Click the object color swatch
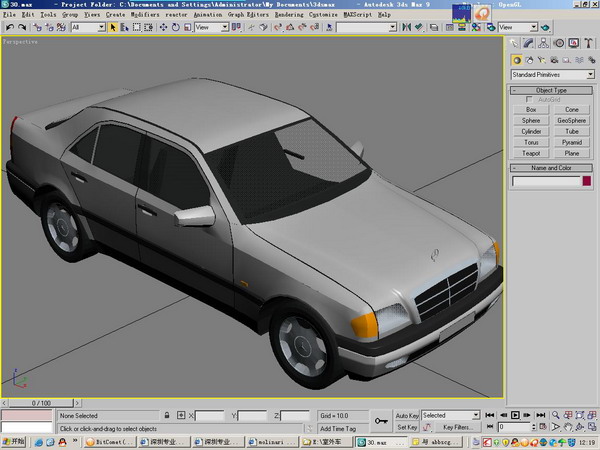Screen dimensions: 600x450 pos(588,181)
